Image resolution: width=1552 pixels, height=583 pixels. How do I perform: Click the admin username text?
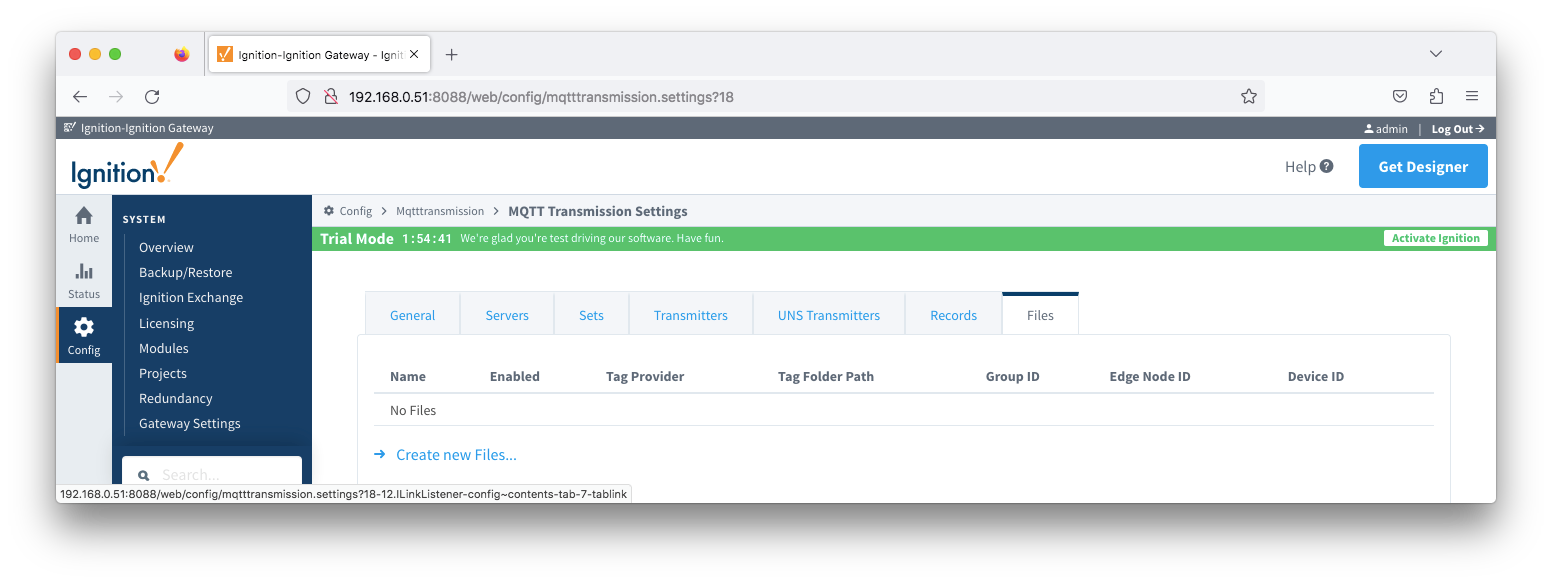(x=1392, y=129)
